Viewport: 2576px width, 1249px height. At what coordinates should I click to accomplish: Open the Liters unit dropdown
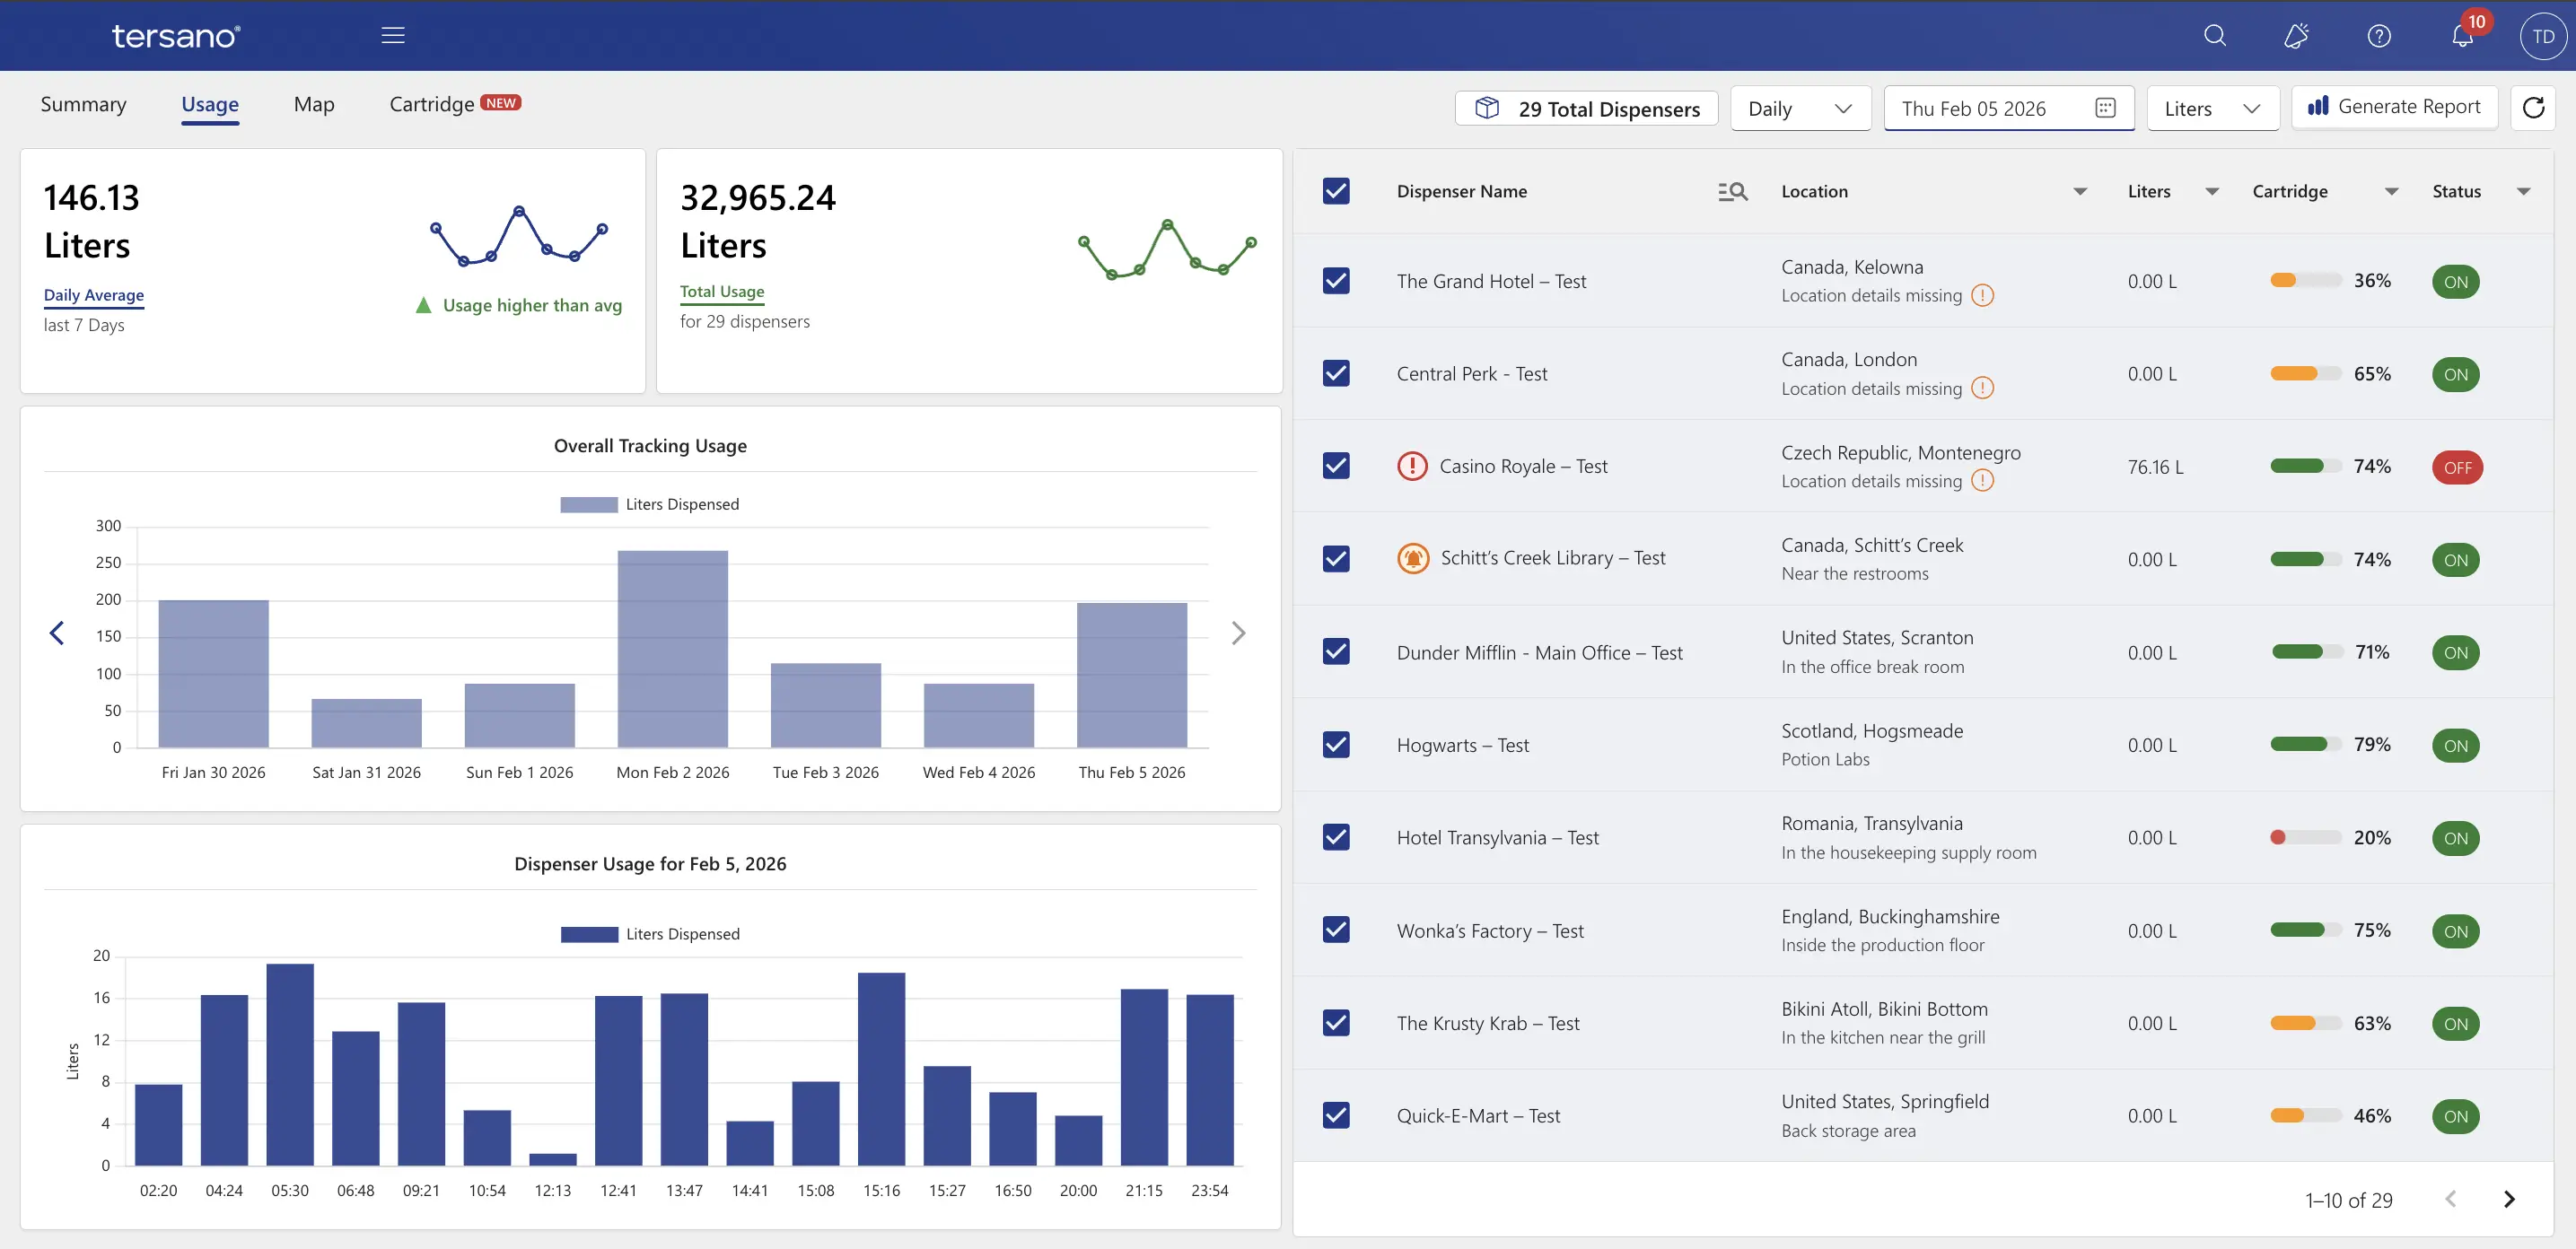(x=2212, y=109)
